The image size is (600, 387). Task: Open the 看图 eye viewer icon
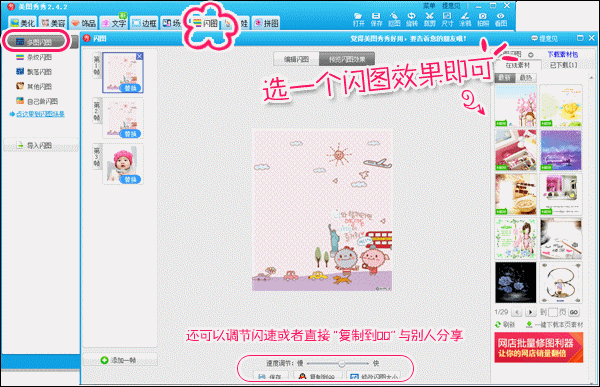click(501, 19)
